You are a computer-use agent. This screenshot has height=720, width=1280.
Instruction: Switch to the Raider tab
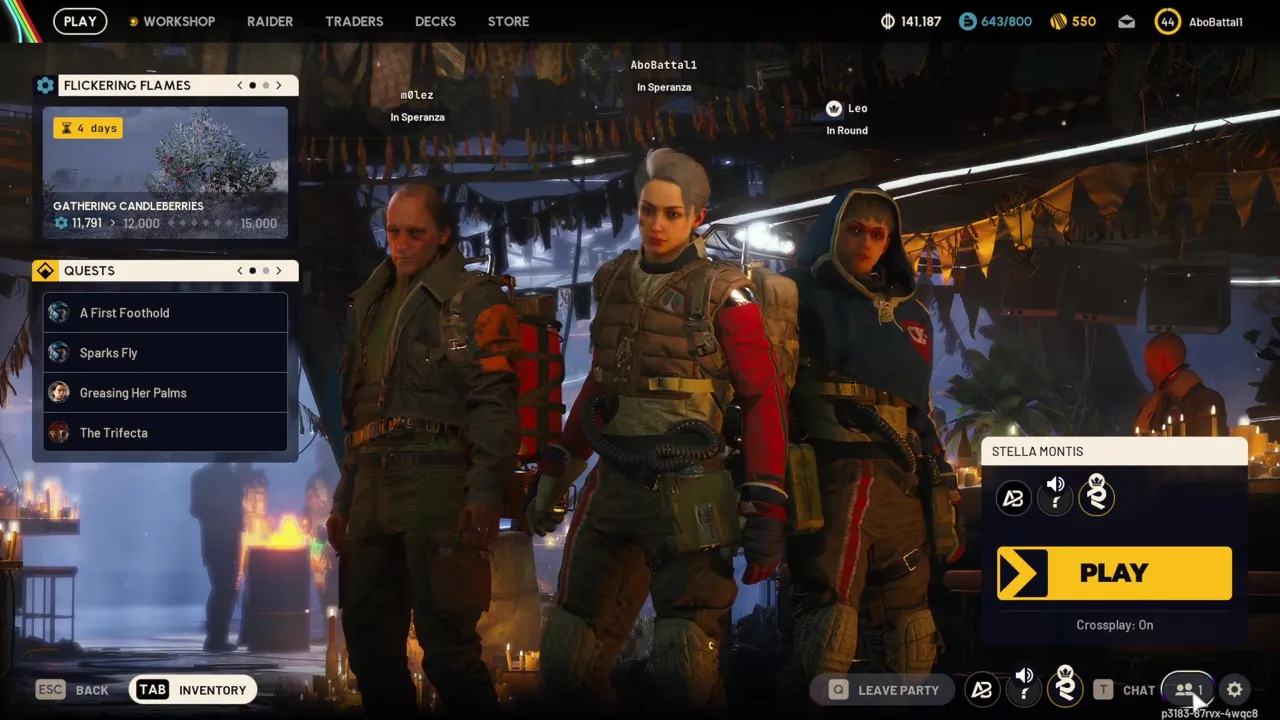270,21
